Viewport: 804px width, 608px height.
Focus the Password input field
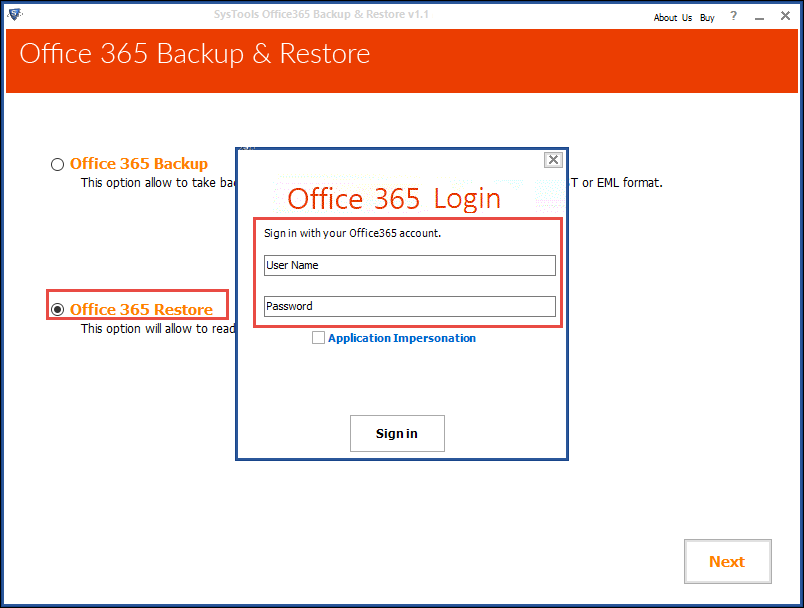pos(410,307)
